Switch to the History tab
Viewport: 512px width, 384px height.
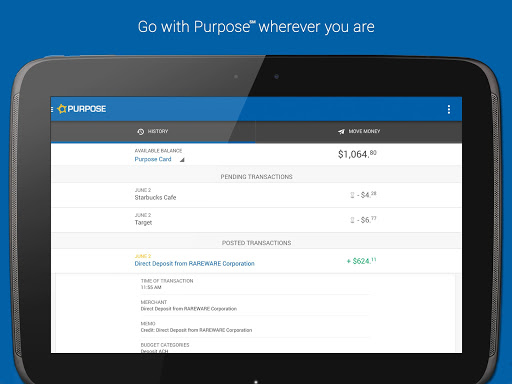coord(153,132)
